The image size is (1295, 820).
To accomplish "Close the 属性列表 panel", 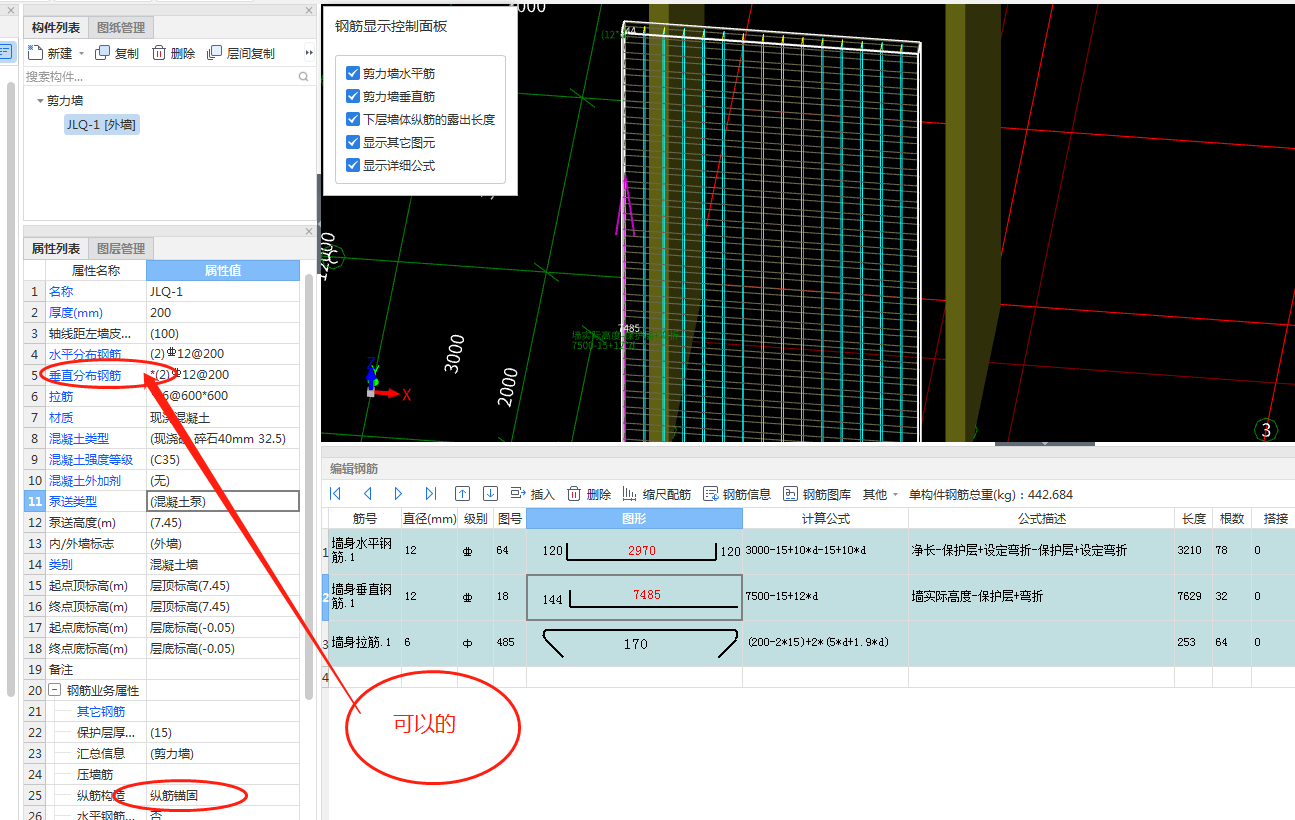I will 308,231.
